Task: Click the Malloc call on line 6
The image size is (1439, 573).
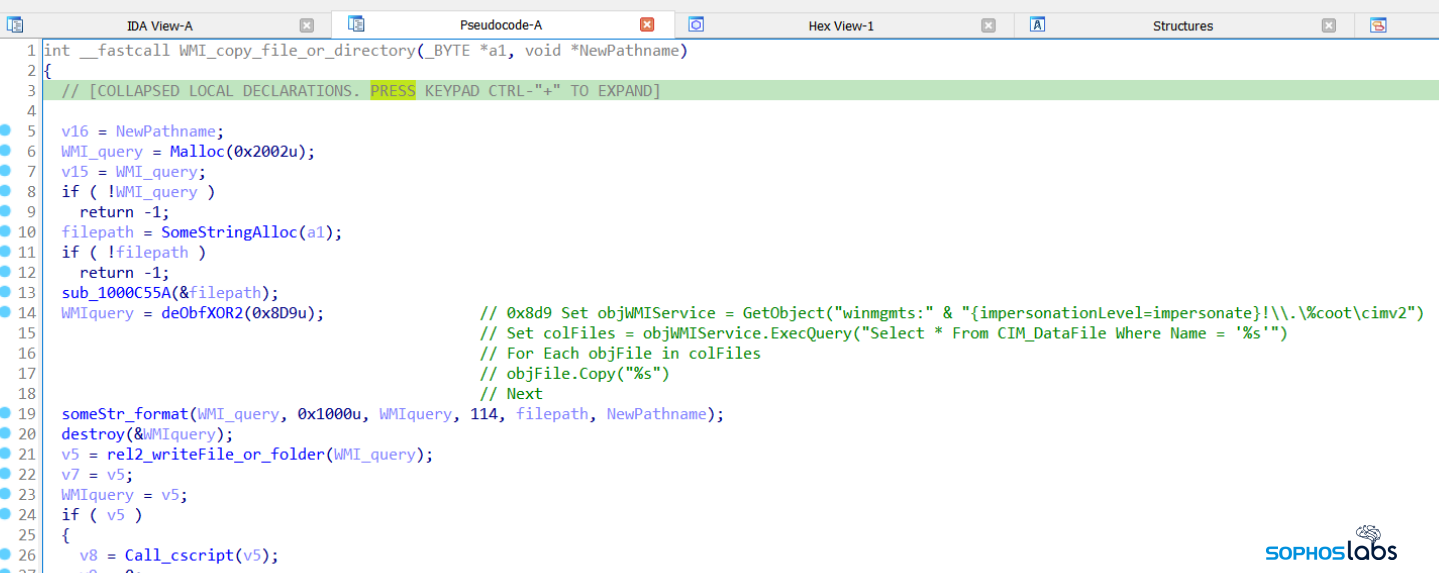Action: point(196,152)
